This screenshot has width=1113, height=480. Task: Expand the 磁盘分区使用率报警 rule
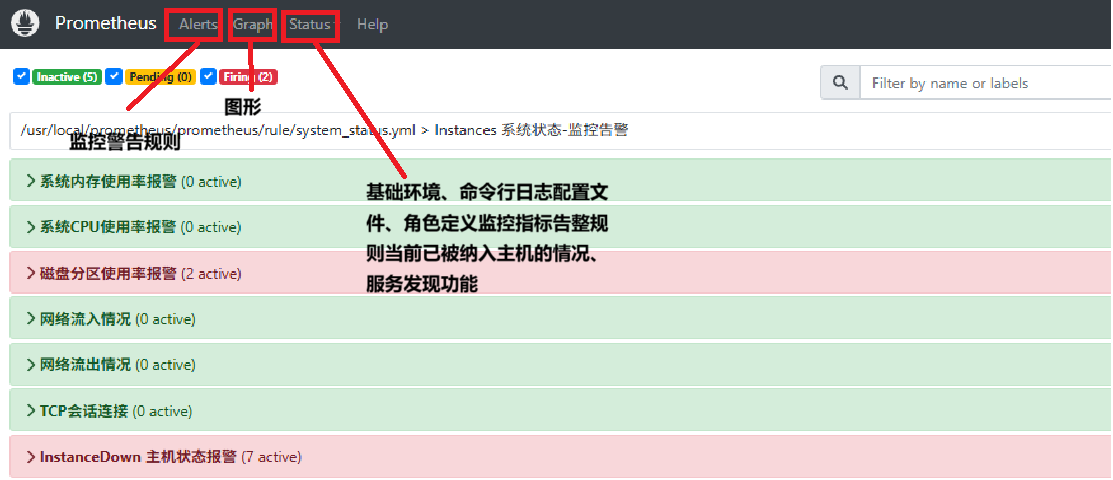(x=561, y=273)
